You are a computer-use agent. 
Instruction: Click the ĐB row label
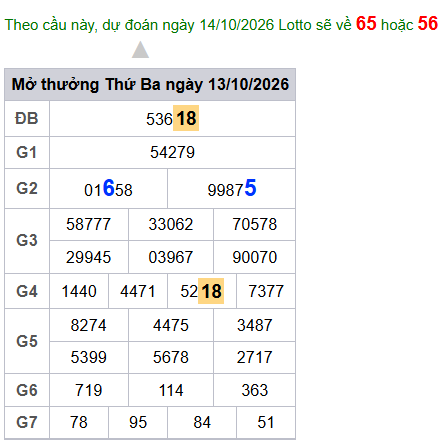click(x=27, y=119)
